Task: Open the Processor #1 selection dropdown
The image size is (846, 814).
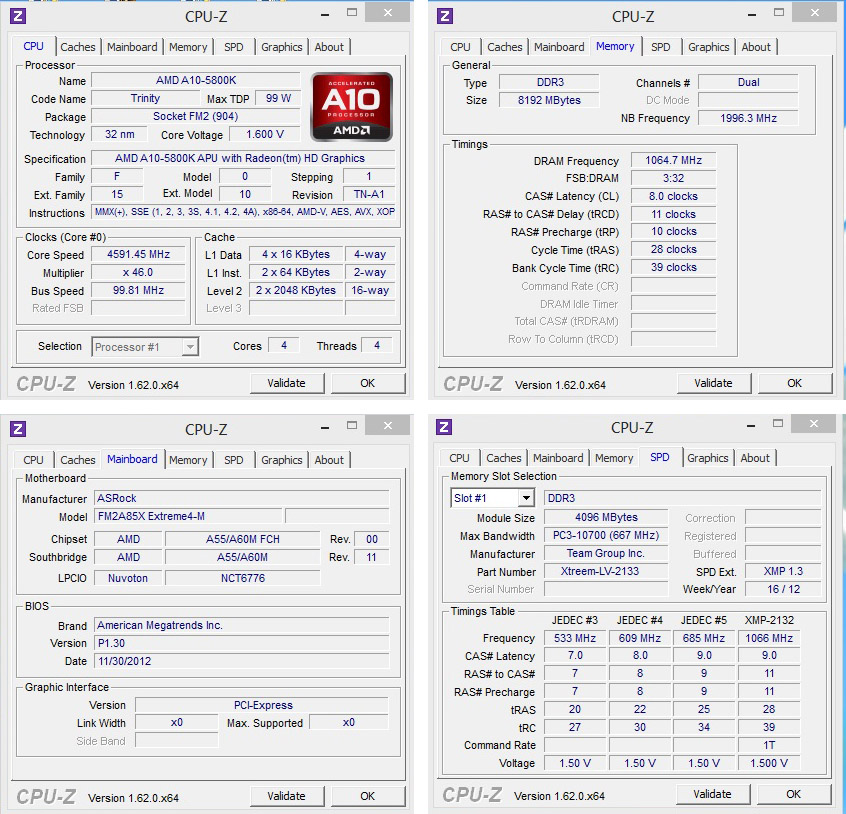Action: click(x=145, y=347)
